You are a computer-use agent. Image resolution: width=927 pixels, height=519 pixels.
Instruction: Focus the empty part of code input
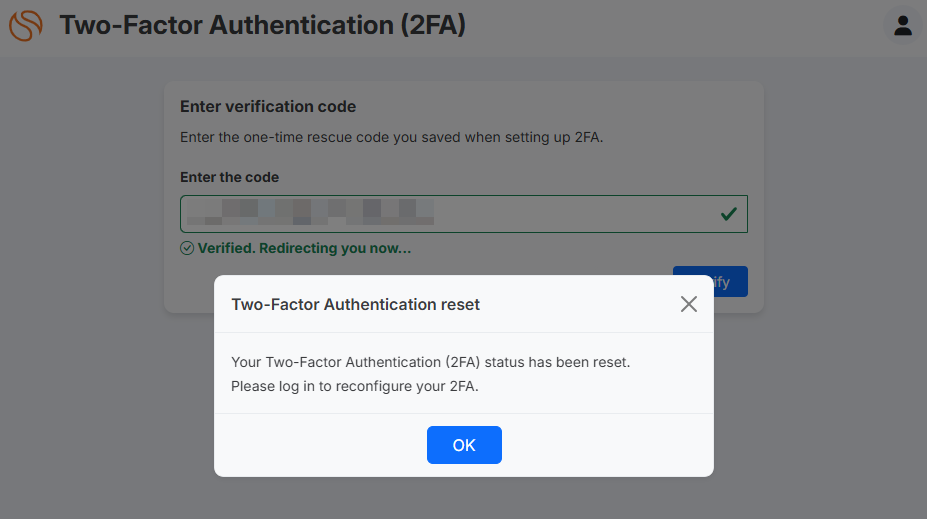[x=573, y=214]
